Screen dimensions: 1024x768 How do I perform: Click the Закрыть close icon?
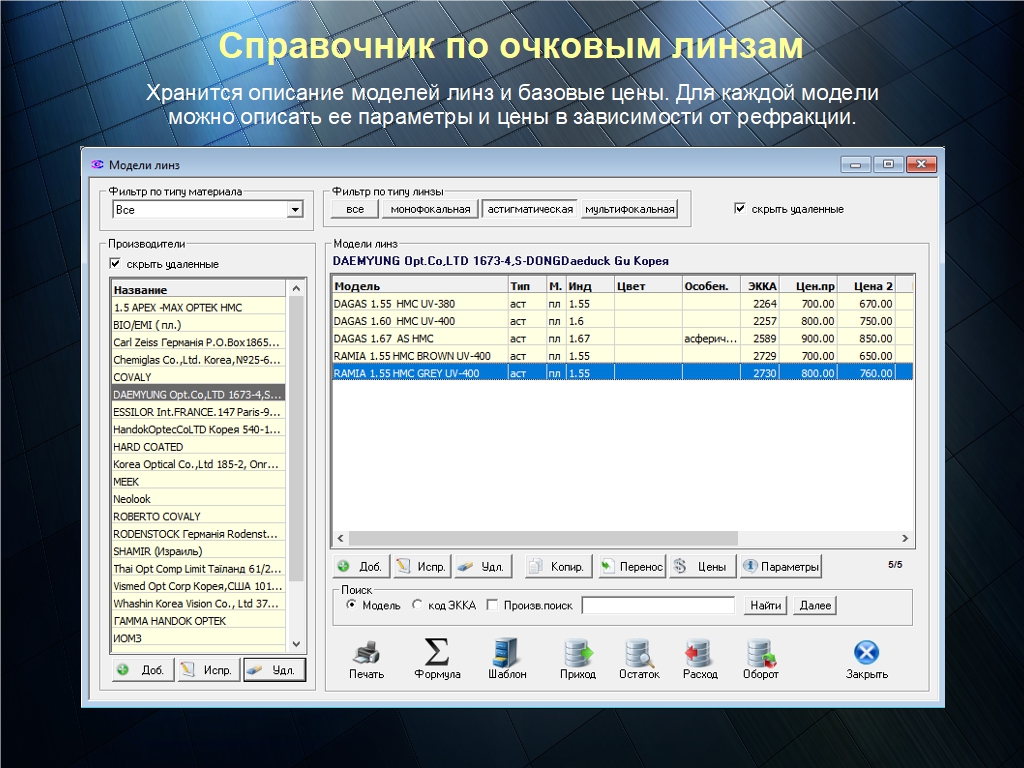[866, 654]
